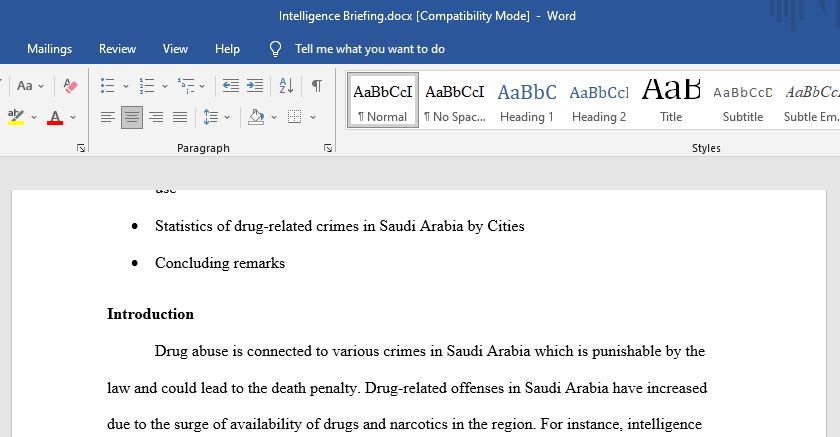Open shading color dropdown arrow
Screen dimensions: 840x437
pyautogui.click(x=274, y=117)
